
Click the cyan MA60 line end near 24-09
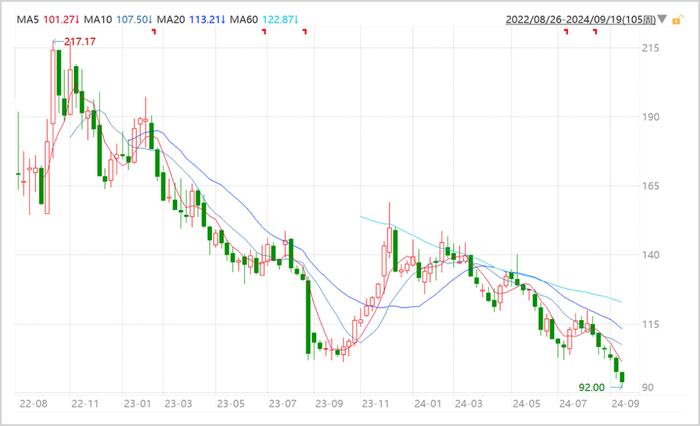click(620, 301)
